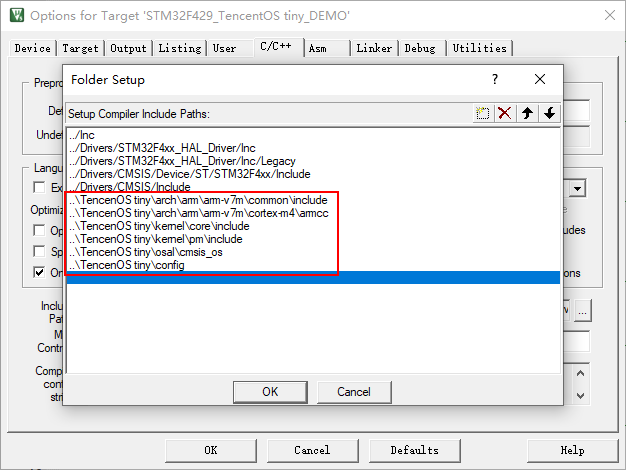Open the Debug tab
This screenshot has width=626, height=470.
420,48
